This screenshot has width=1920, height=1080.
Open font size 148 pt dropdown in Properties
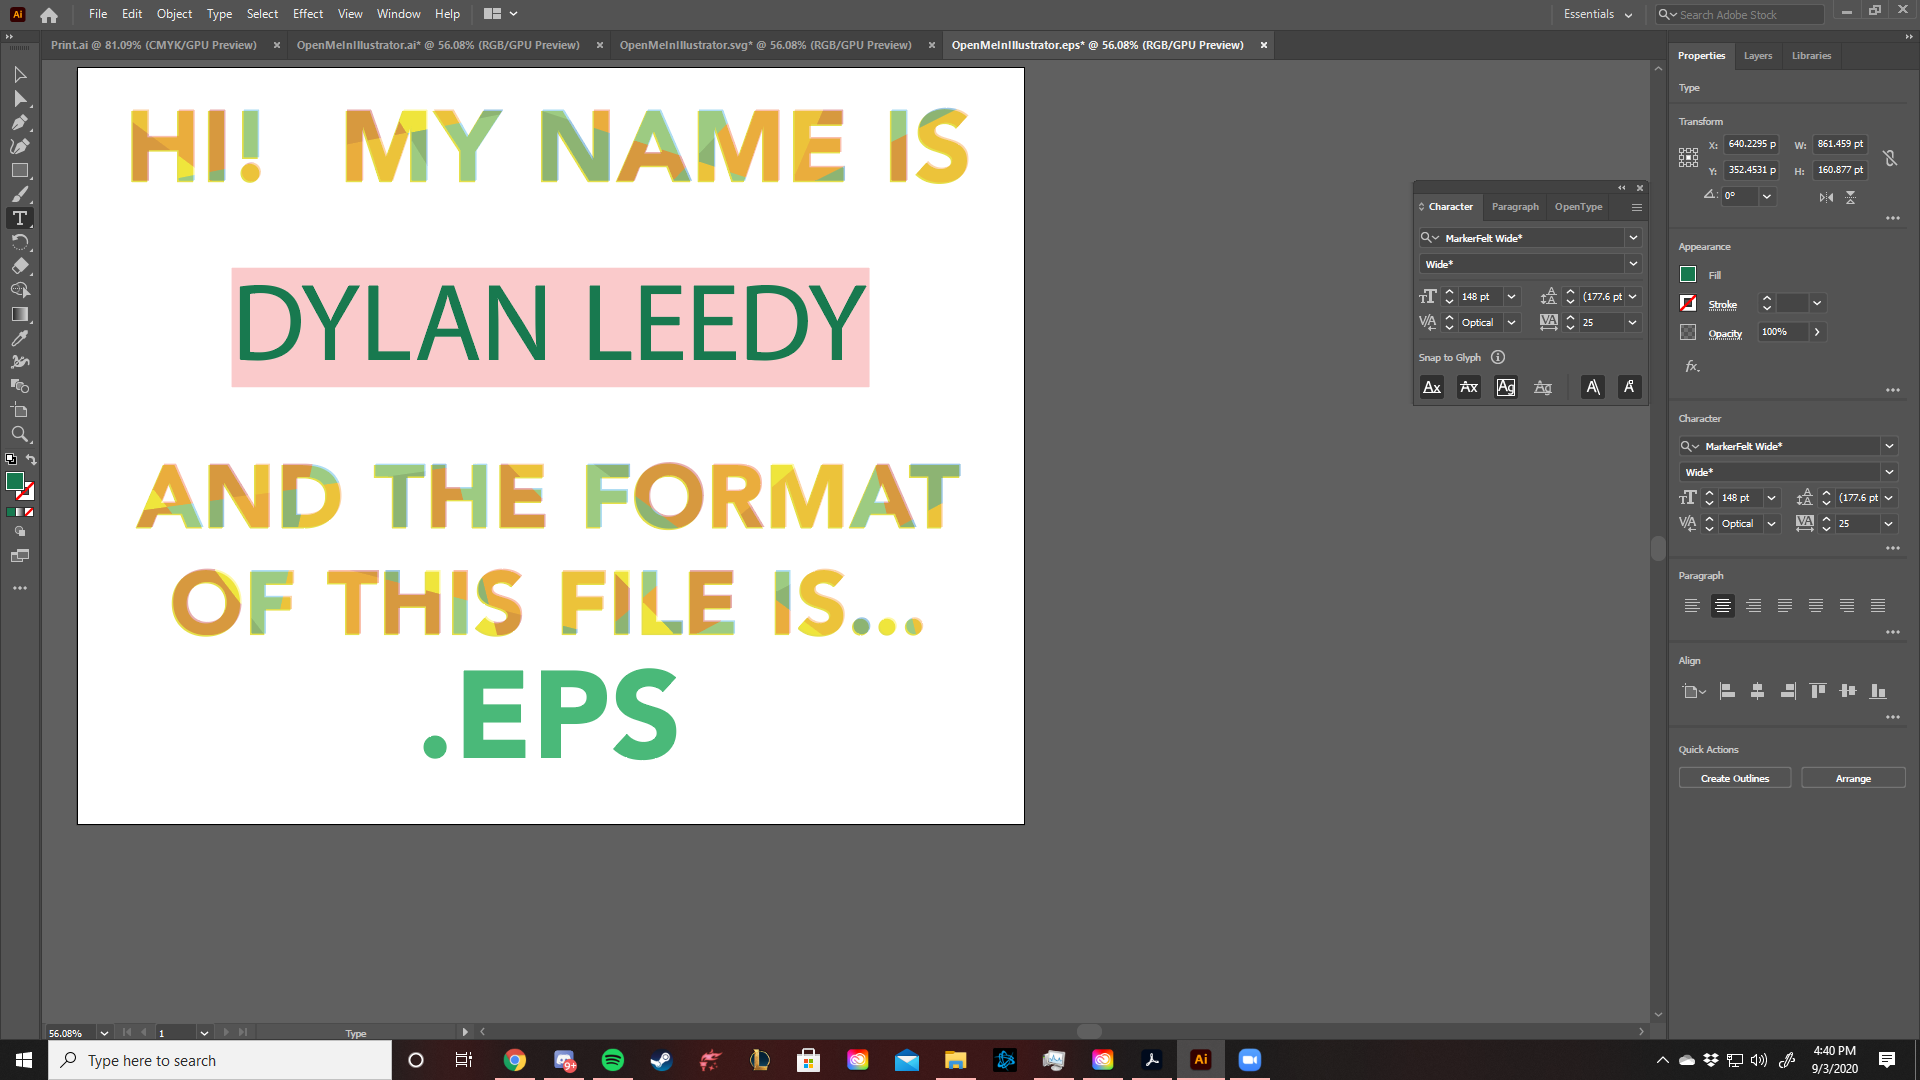click(x=1771, y=498)
